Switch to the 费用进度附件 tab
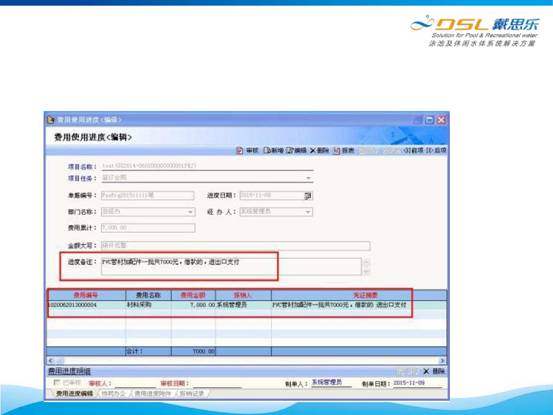The image size is (553, 415). [152, 393]
